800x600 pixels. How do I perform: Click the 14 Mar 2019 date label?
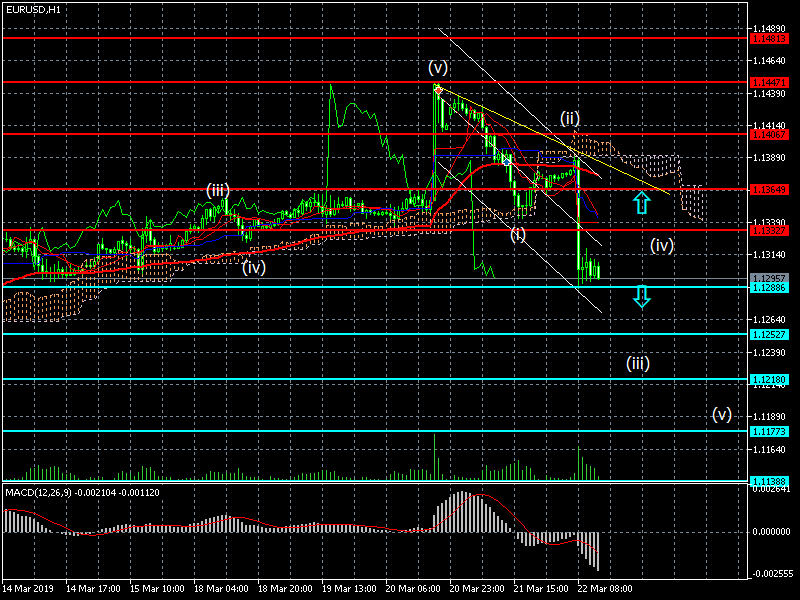[28, 589]
